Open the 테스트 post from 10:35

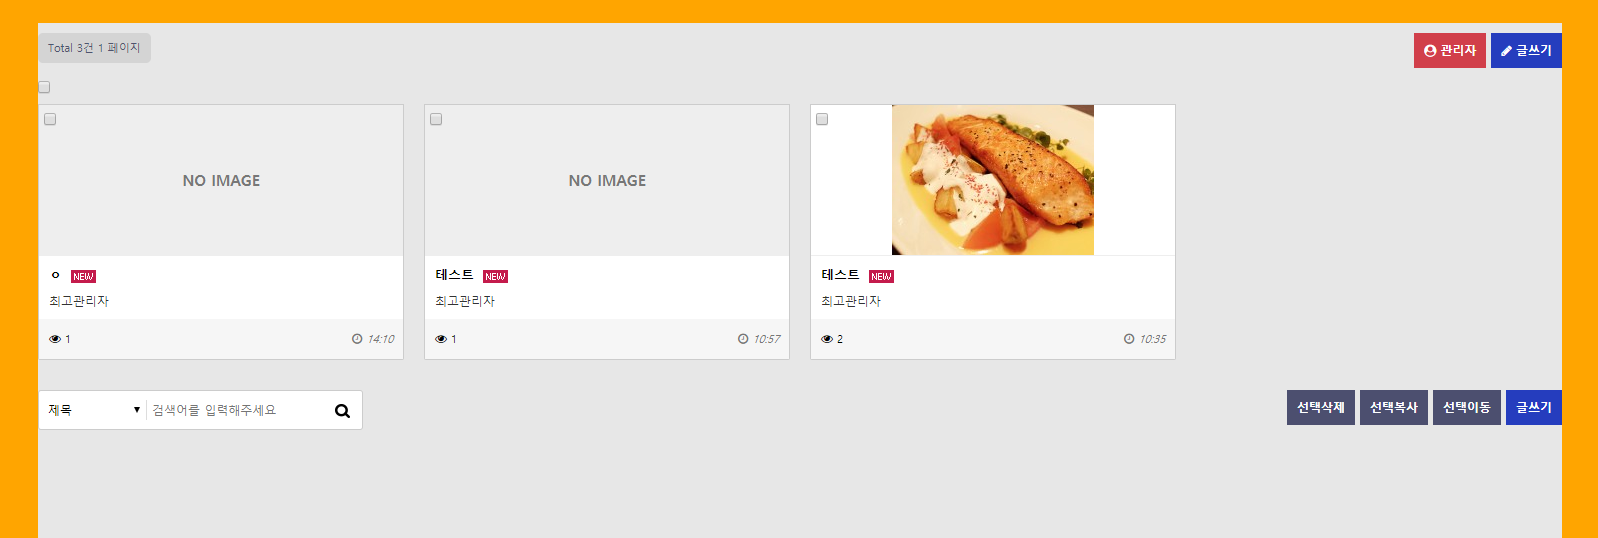click(x=841, y=275)
